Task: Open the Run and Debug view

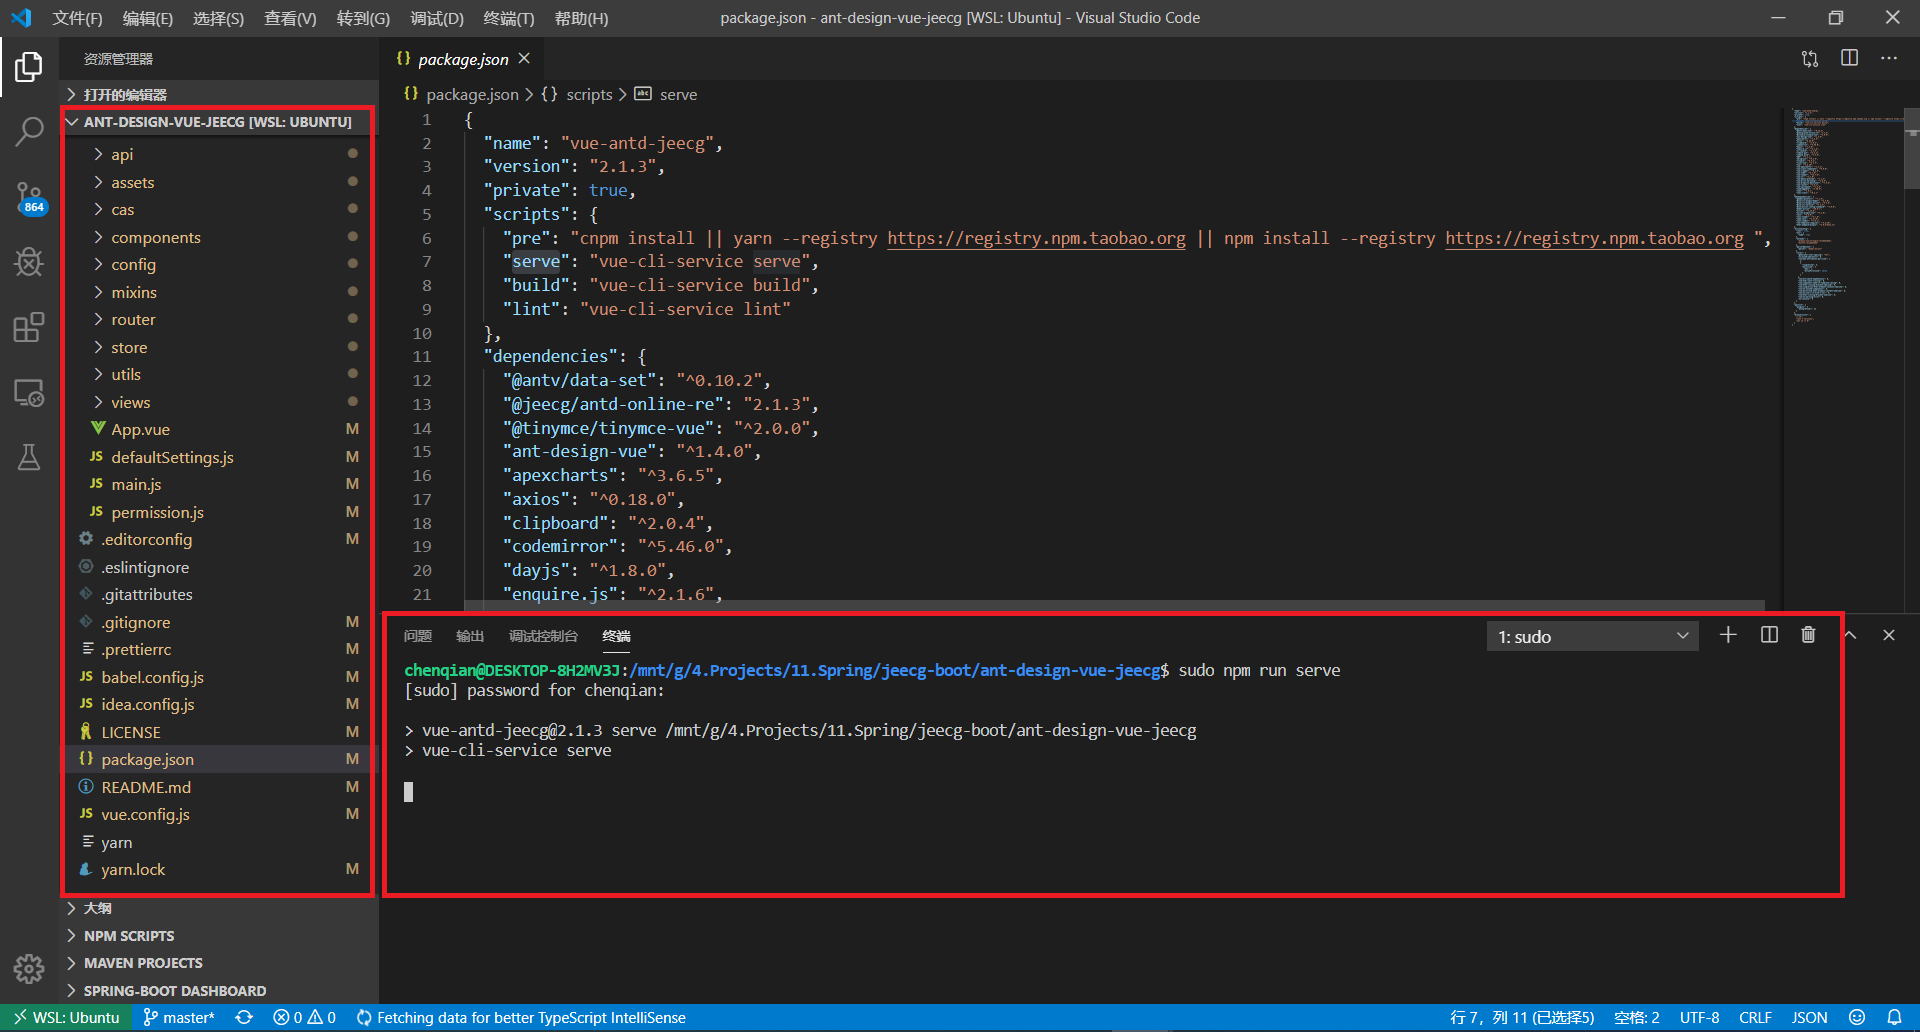Action: point(29,262)
